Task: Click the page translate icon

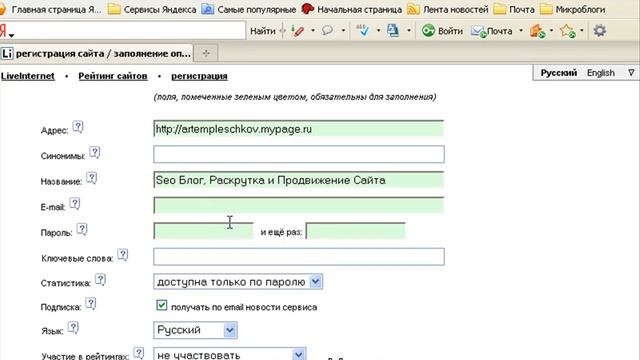Action: click(393, 31)
